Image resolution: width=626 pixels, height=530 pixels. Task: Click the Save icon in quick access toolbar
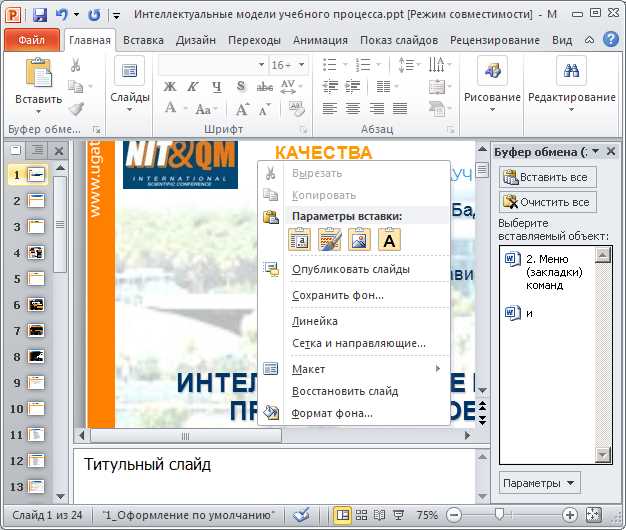40,15
